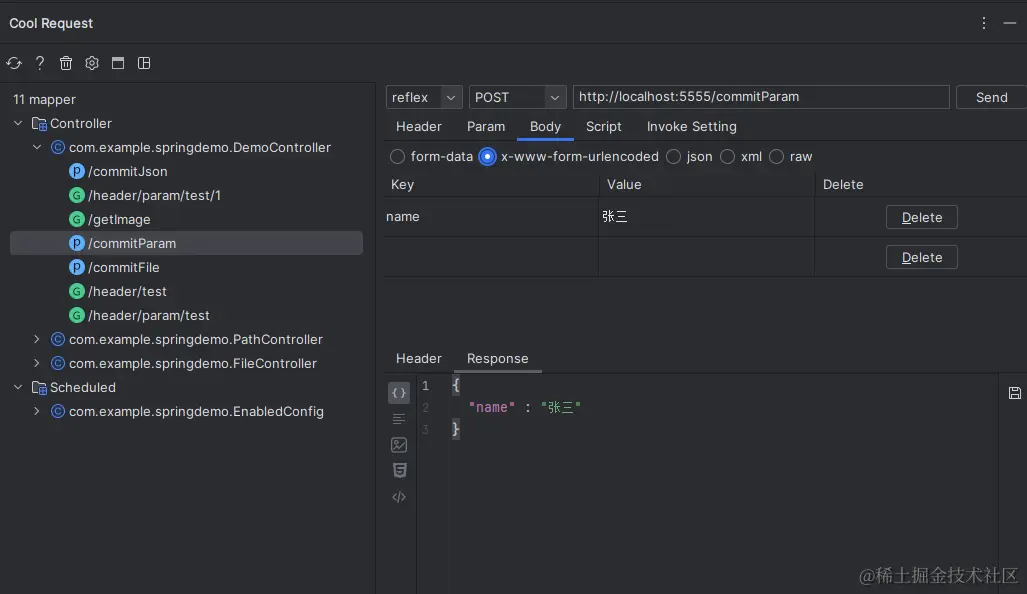Click the save response floppy disk icon
This screenshot has height=594, width=1027.
pyautogui.click(x=1014, y=393)
